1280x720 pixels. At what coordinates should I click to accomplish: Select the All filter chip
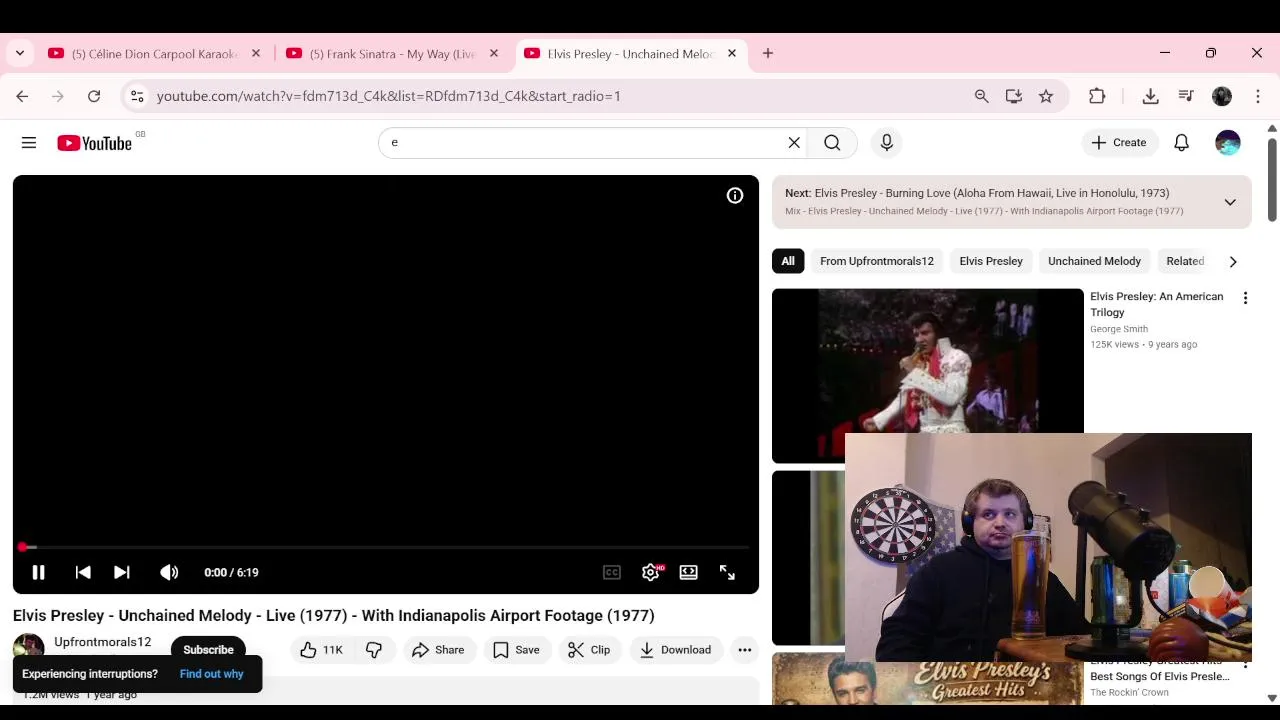pos(788,261)
